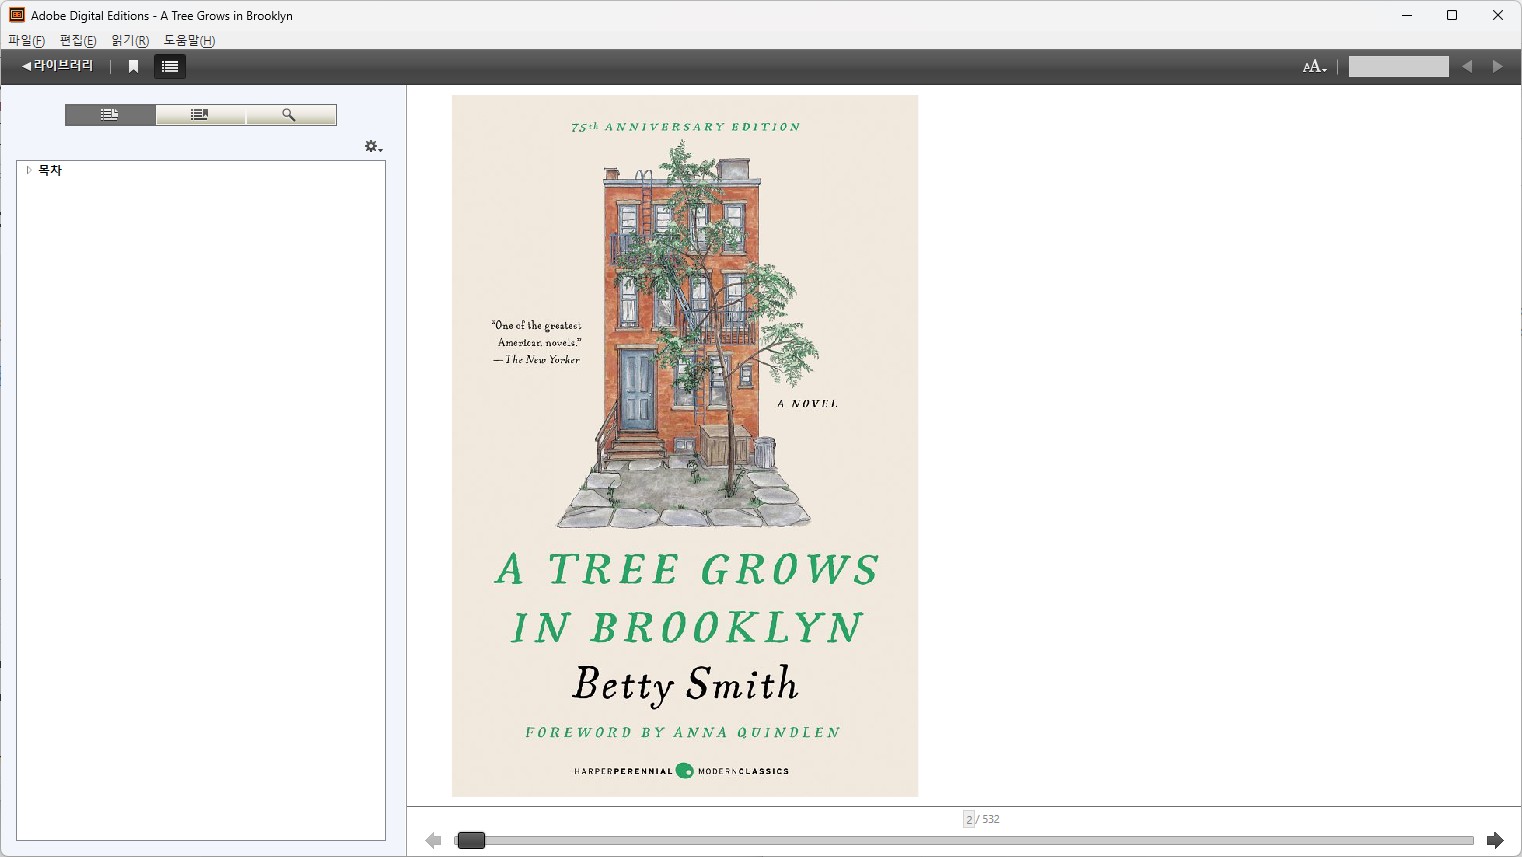Screen dimensions: 1522x857
Task: Click the search text field in toolbar
Action: click(1398, 67)
